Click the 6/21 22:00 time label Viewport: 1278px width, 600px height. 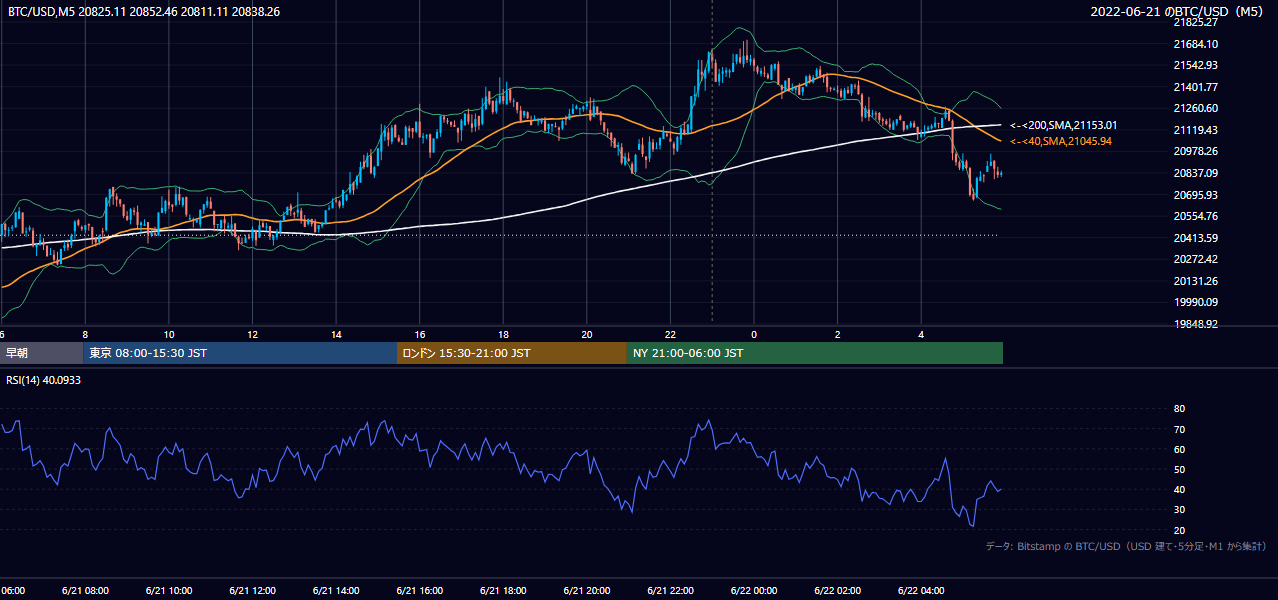coord(670,590)
